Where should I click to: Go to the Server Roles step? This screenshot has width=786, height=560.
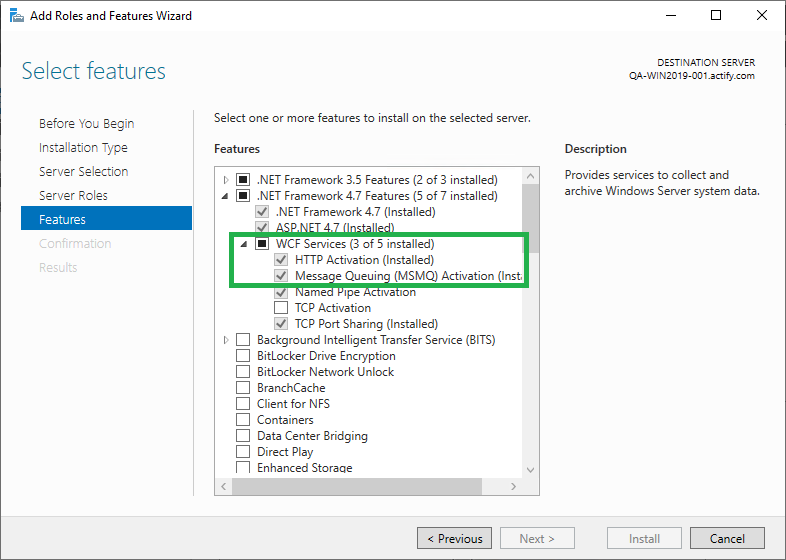click(x=73, y=196)
